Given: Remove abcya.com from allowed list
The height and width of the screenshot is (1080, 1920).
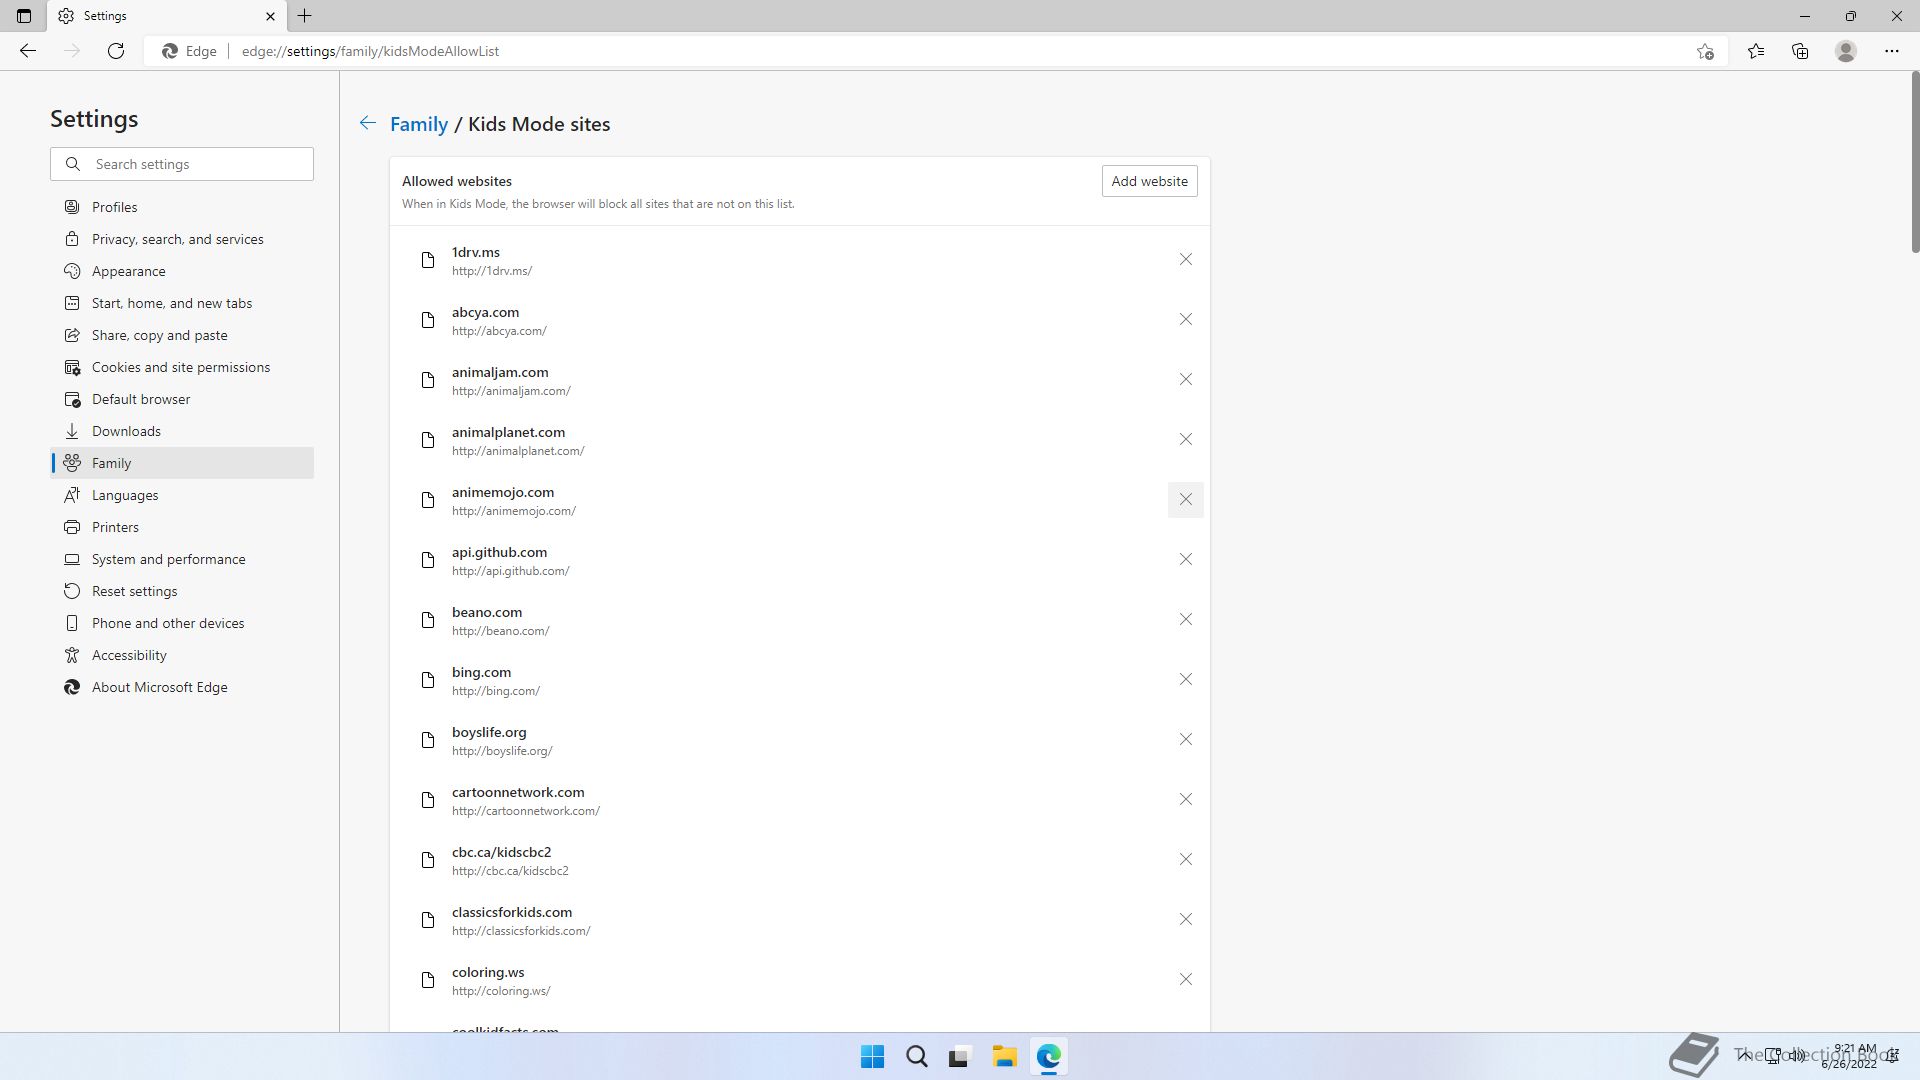Looking at the screenshot, I should point(1185,320).
